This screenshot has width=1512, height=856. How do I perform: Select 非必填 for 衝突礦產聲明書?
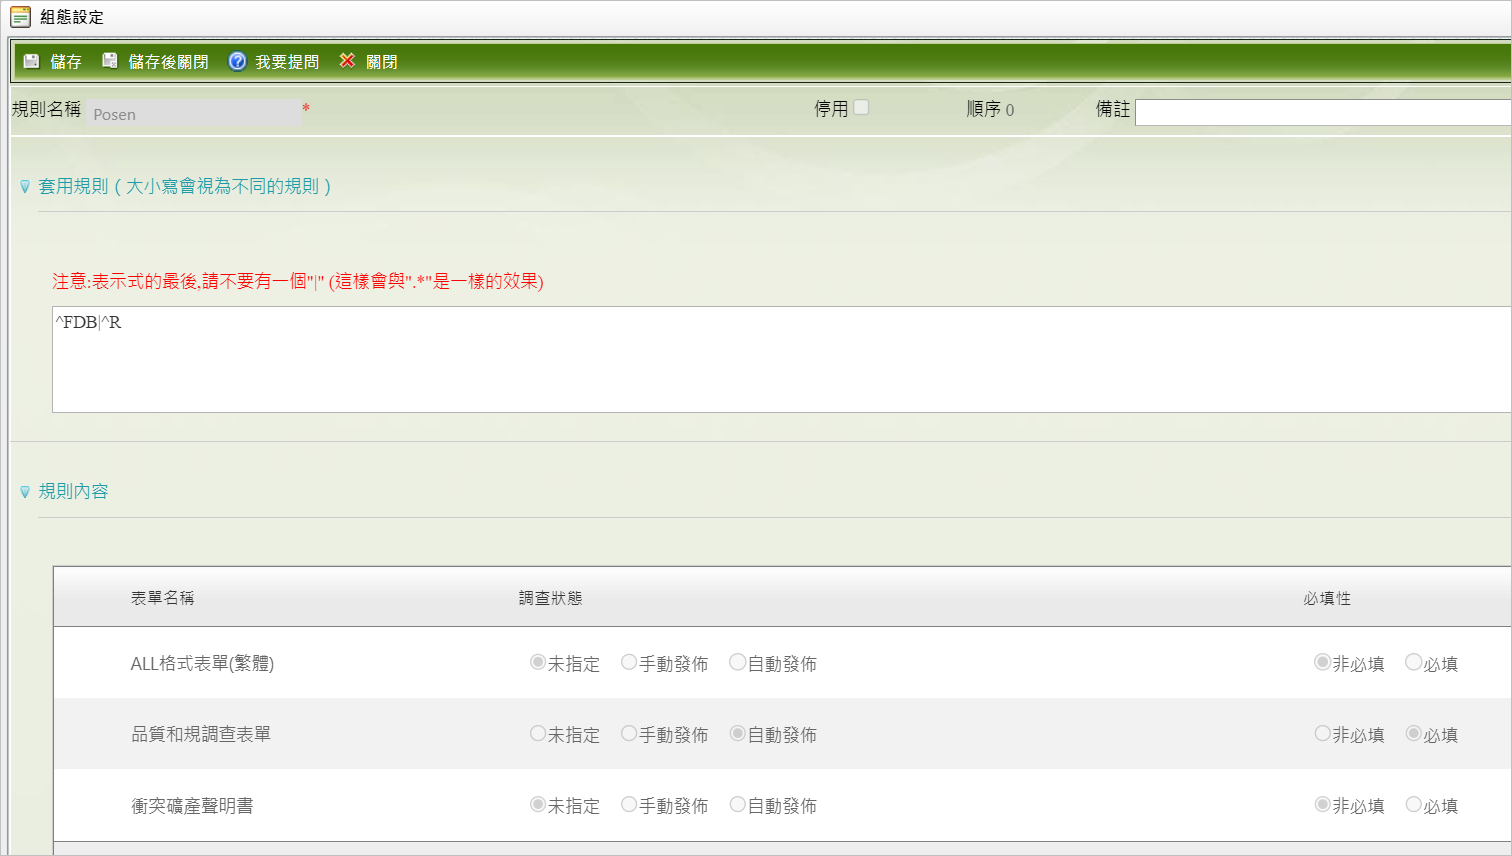[x=1322, y=804]
